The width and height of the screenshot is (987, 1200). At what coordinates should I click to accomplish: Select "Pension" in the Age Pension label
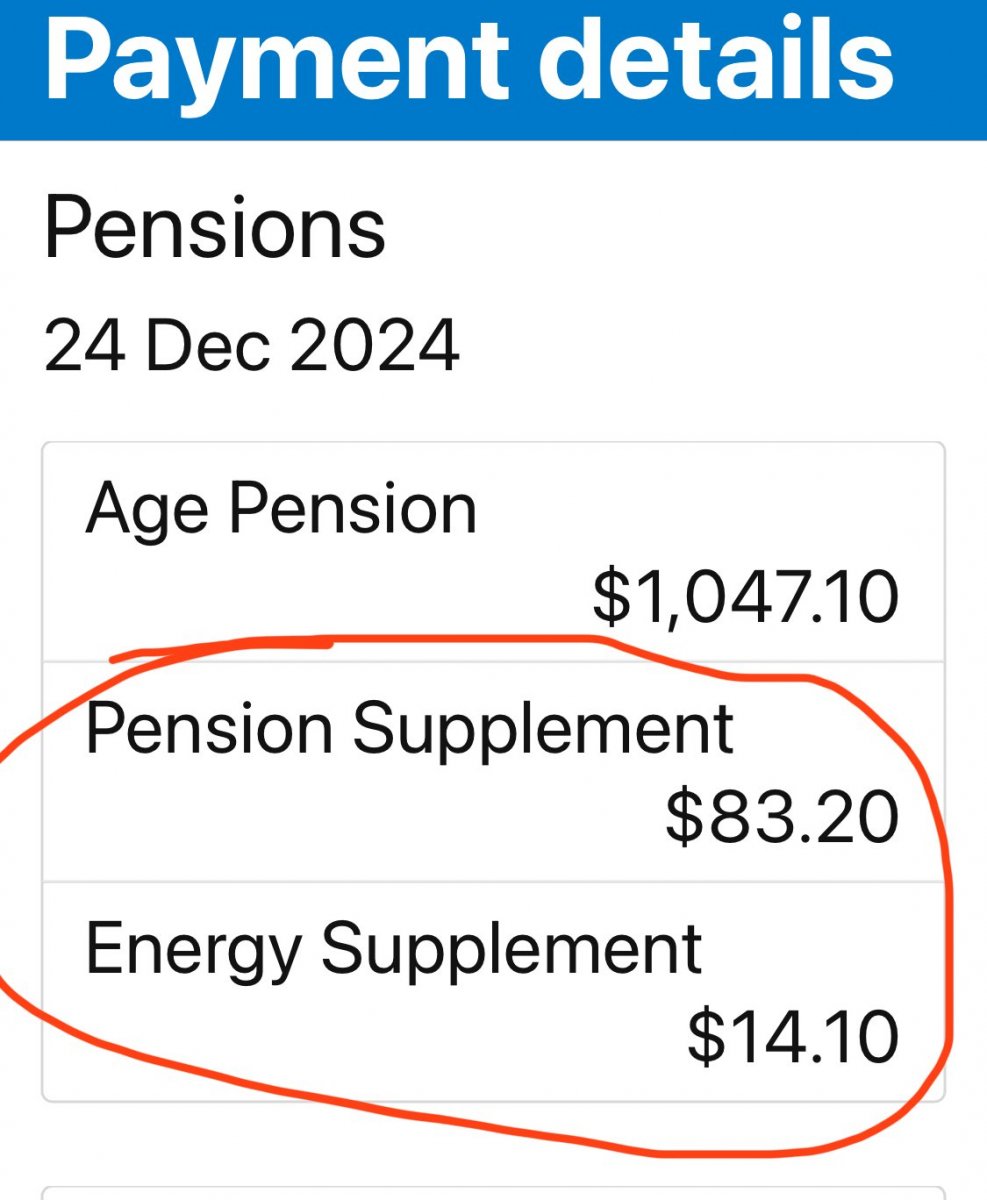click(x=353, y=509)
